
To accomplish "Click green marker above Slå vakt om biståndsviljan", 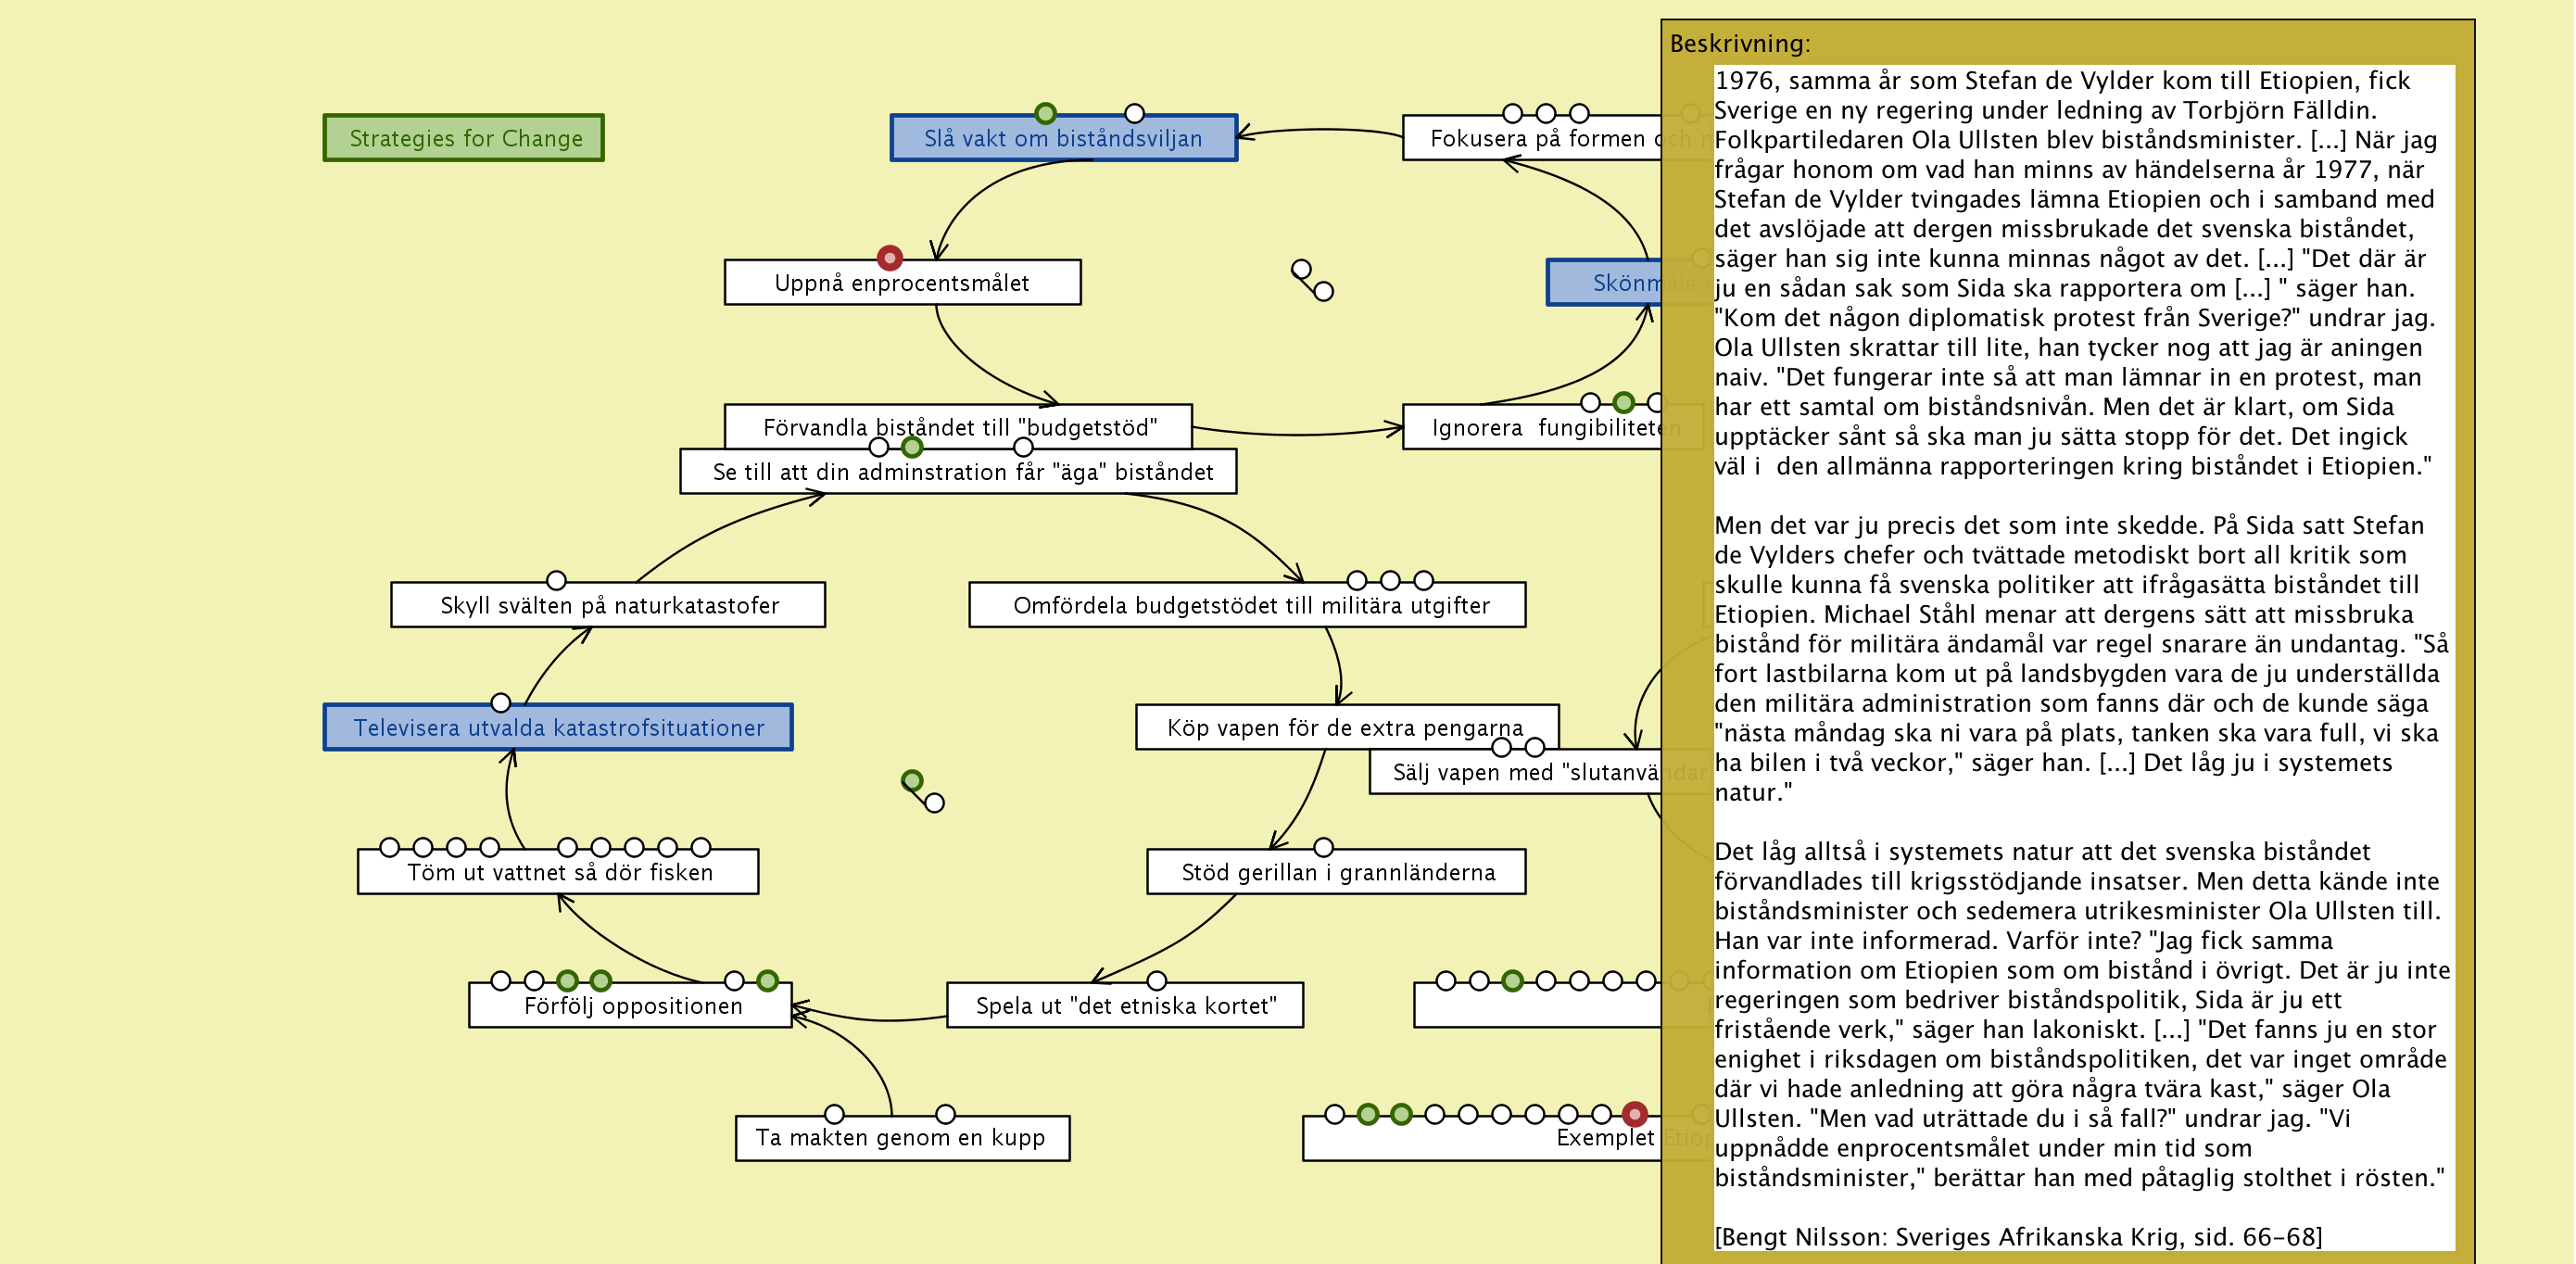I will 1045,113.
